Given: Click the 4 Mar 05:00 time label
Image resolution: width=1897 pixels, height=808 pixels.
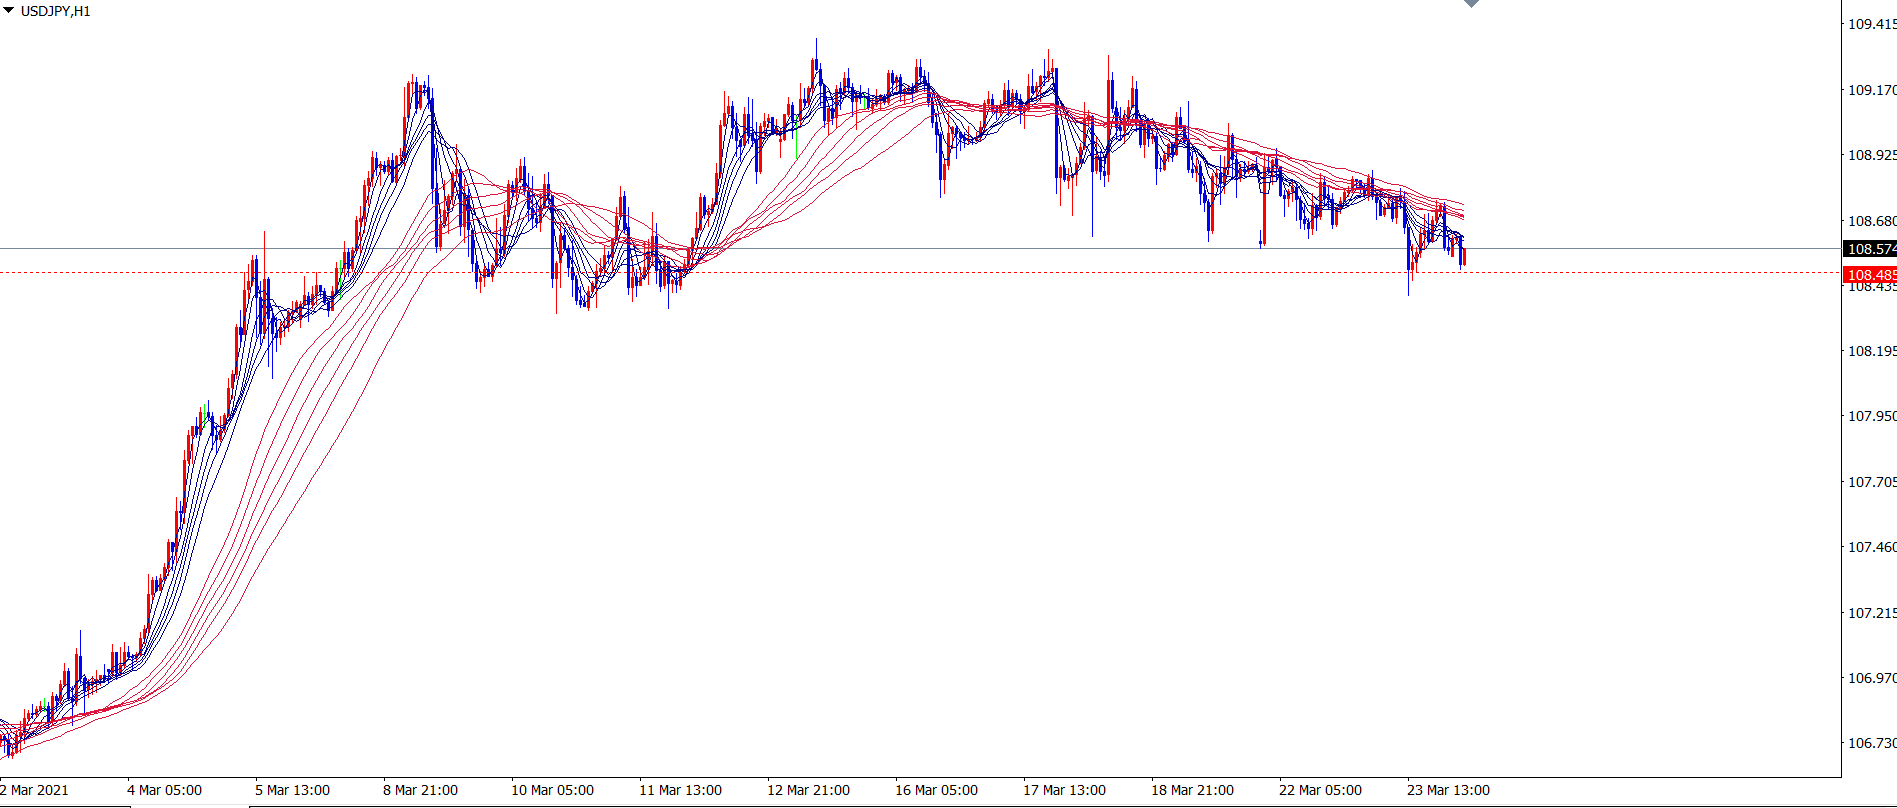Looking at the screenshot, I should click(x=164, y=790).
